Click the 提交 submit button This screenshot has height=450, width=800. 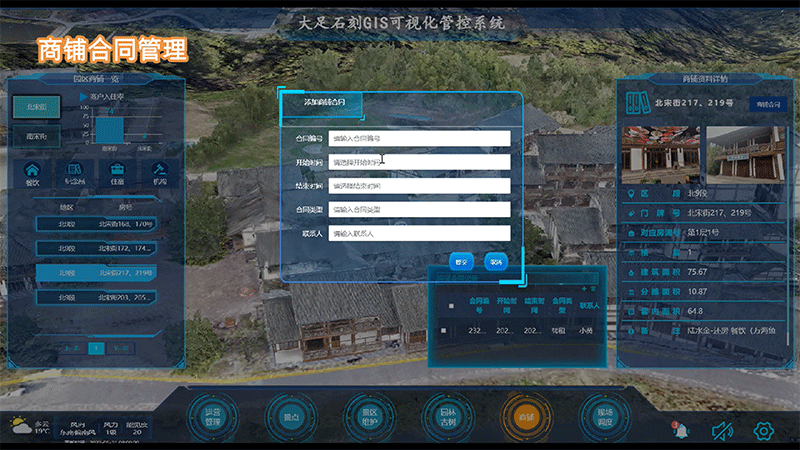[x=461, y=261]
